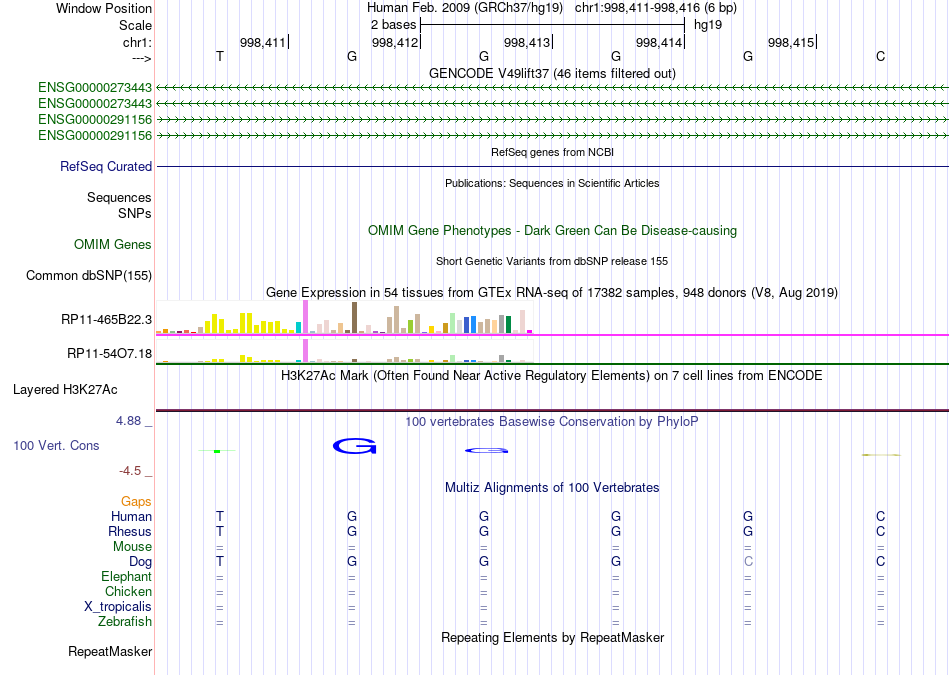
Task: Click the C base in the reference sequence row
Action: (880, 56)
